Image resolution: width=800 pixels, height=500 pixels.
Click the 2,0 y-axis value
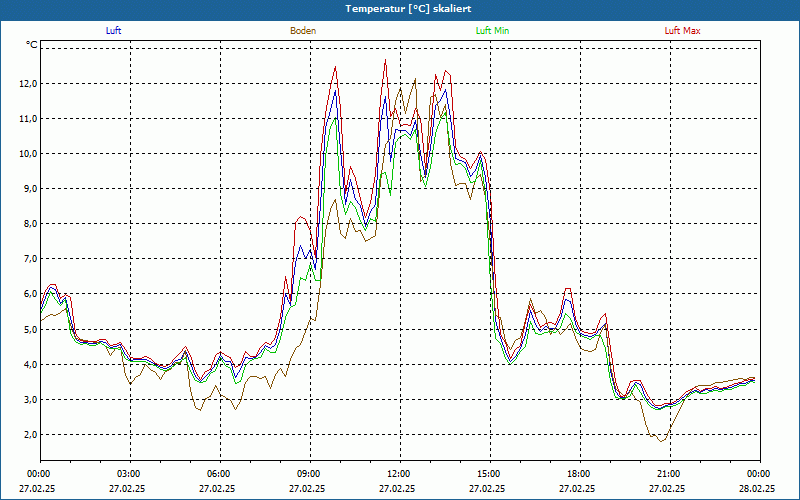[31, 435]
